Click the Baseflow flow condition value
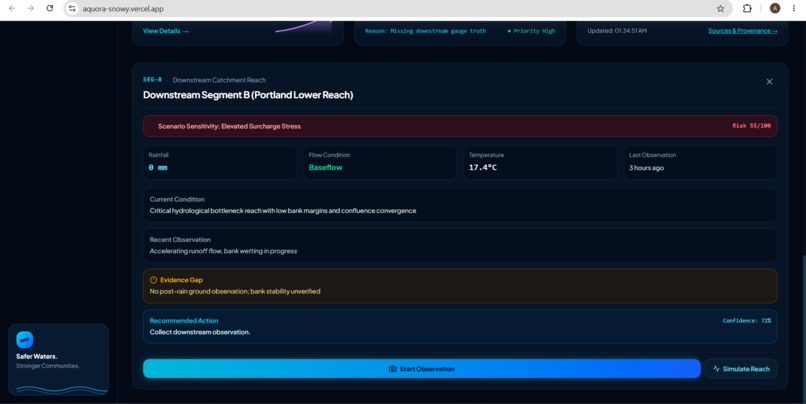The image size is (806, 404). click(325, 168)
